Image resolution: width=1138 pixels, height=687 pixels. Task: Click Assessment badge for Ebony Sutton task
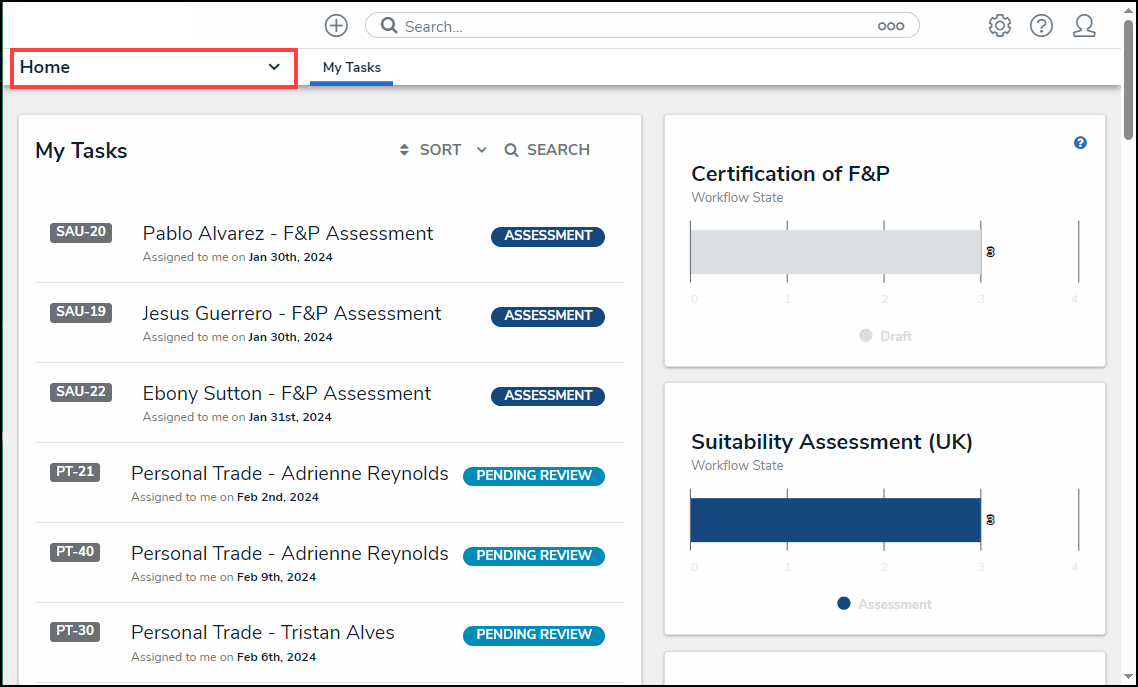547,396
